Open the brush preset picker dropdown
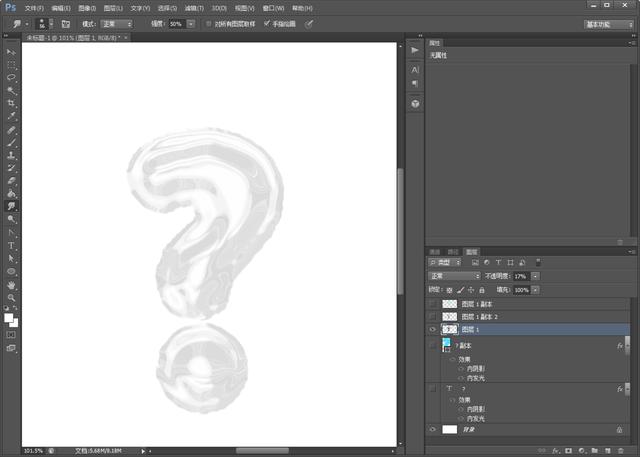Viewport: 640px width, 457px height. [51, 24]
